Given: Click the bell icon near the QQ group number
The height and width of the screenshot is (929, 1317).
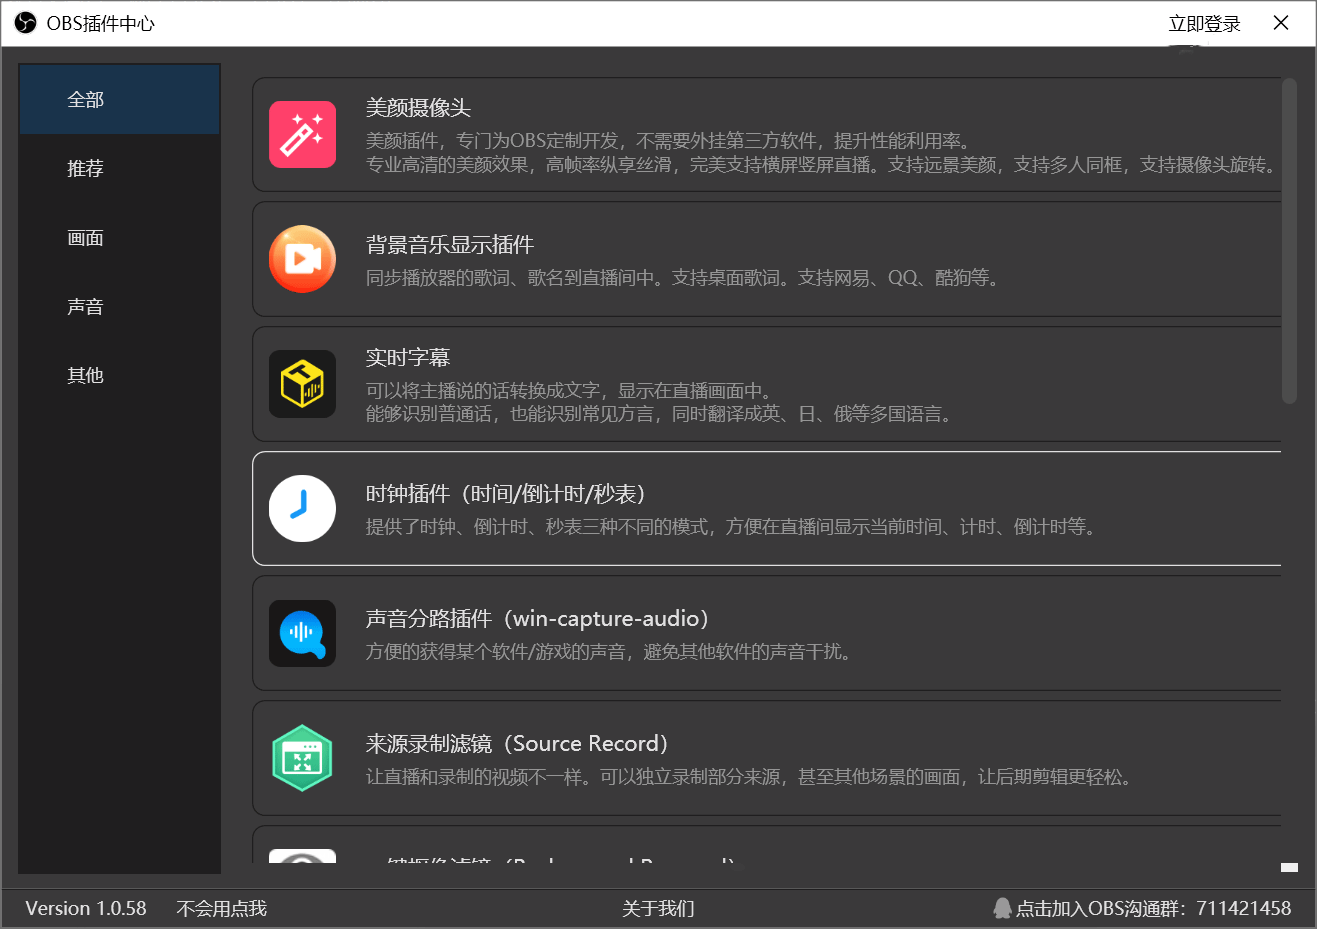Looking at the screenshot, I should coord(1002,908).
